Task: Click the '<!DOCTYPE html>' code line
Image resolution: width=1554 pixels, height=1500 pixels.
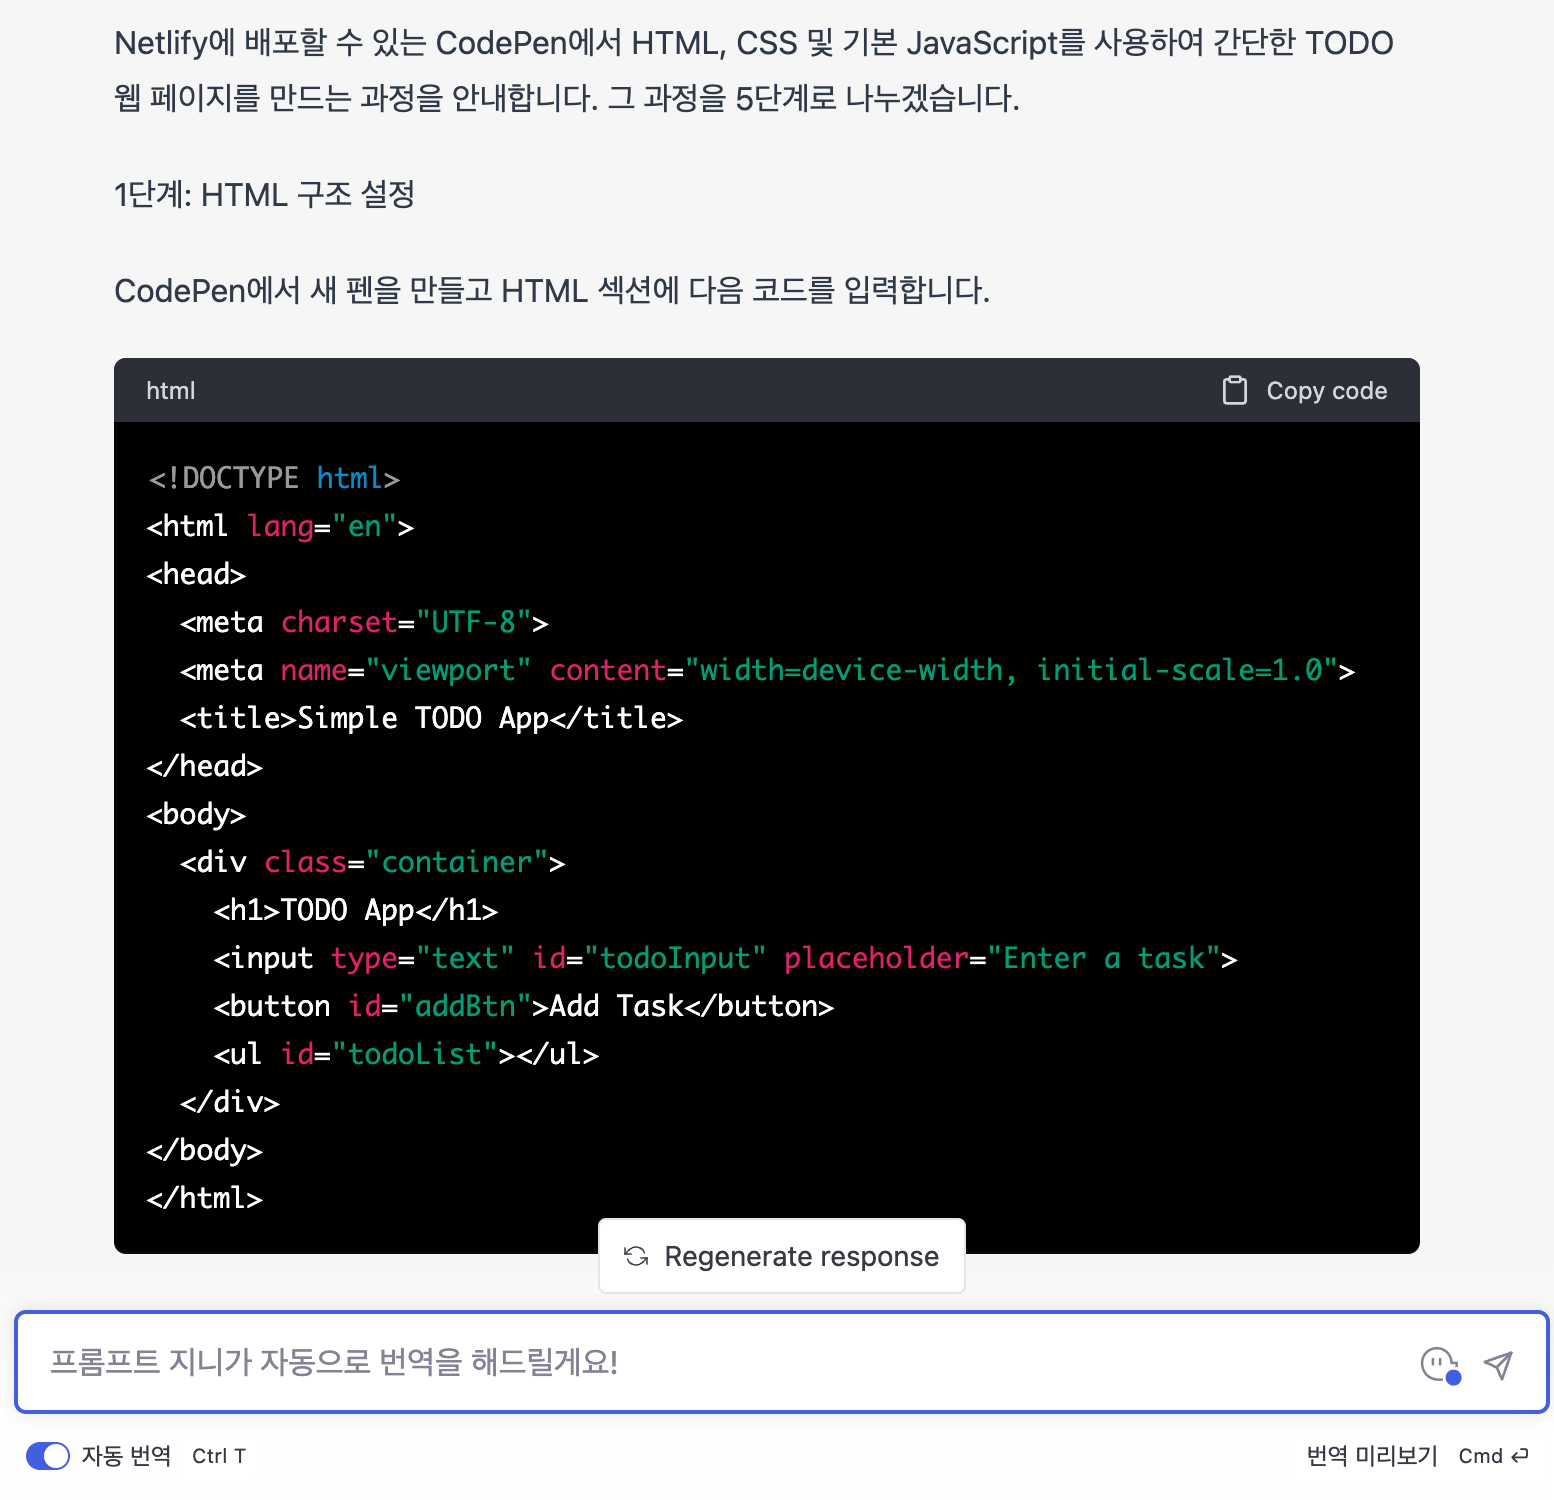Action: click(x=274, y=478)
